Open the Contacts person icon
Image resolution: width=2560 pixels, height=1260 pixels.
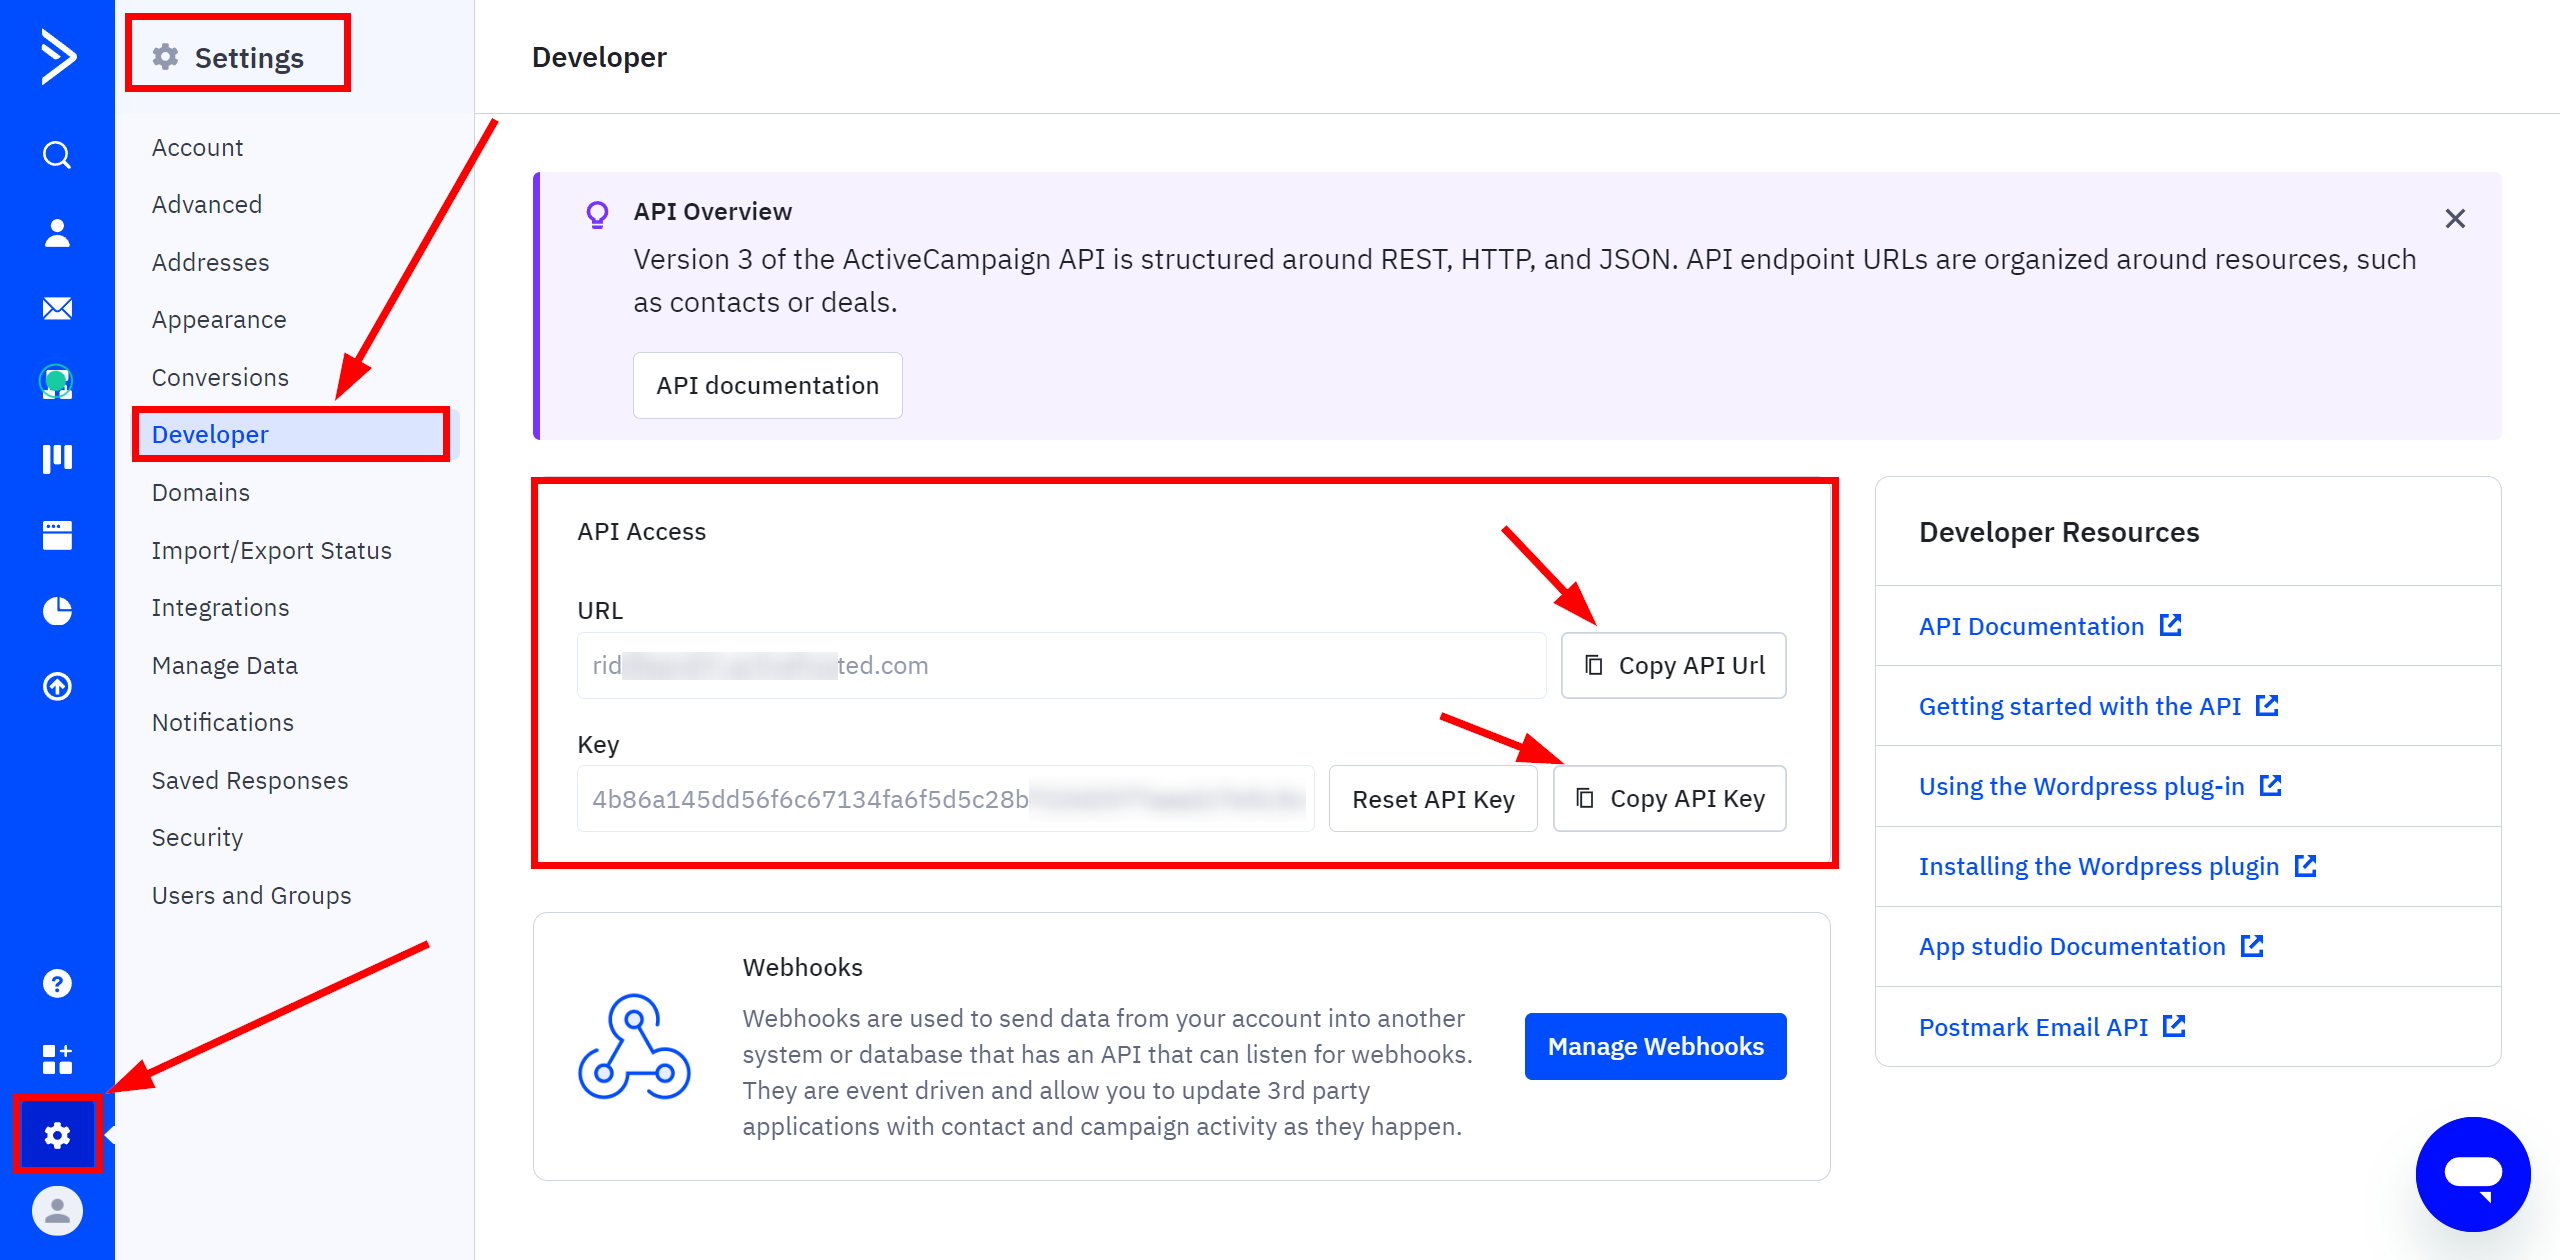[x=57, y=232]
